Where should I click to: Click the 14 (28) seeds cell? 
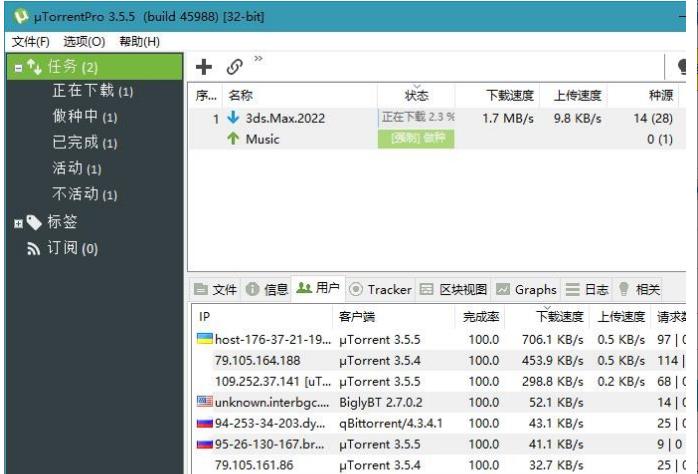tap(653, 118)
